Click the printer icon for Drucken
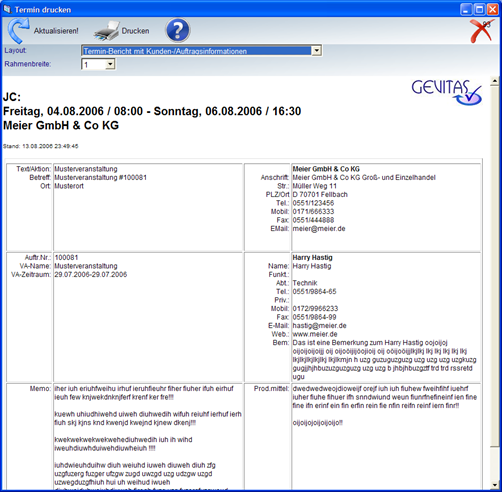The image size is (502, 492). 107,31
